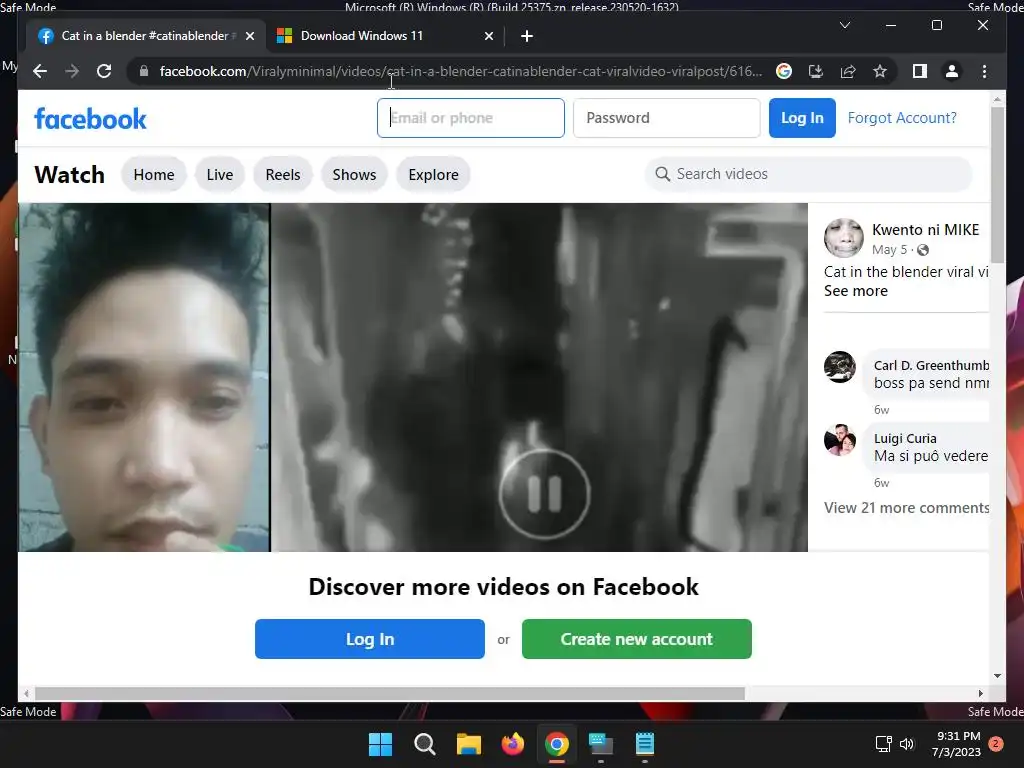Screen dimensions: 1024x768
Task: Launch Firefox from taskbar
Action: click(513, 744)
